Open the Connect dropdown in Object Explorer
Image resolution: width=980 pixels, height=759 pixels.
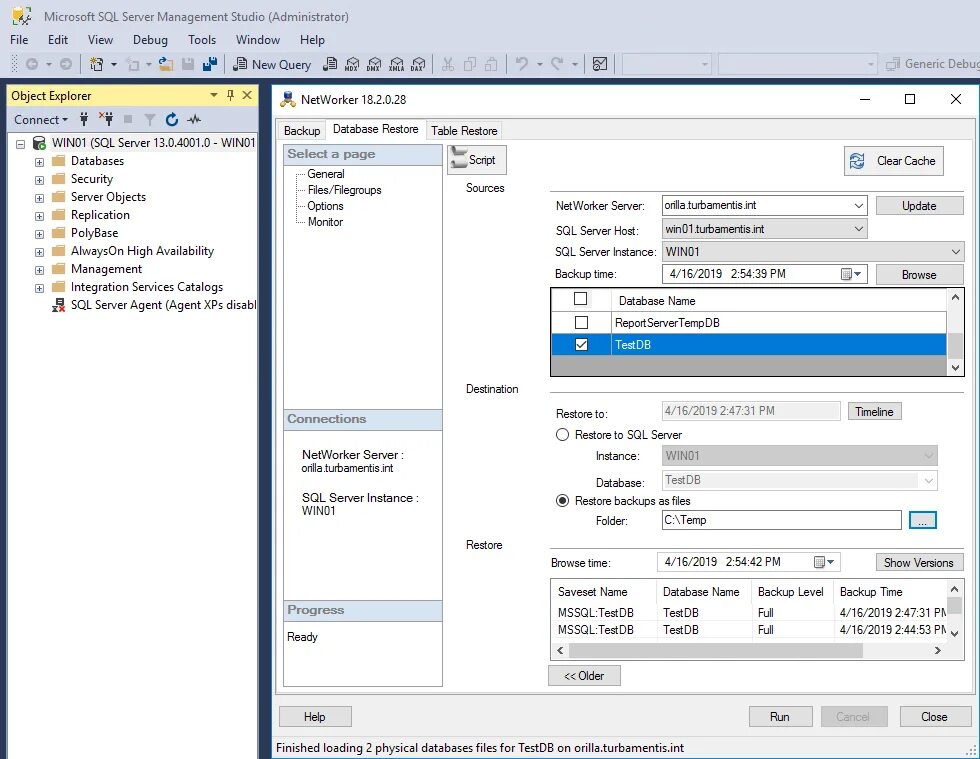click(41, 119)
